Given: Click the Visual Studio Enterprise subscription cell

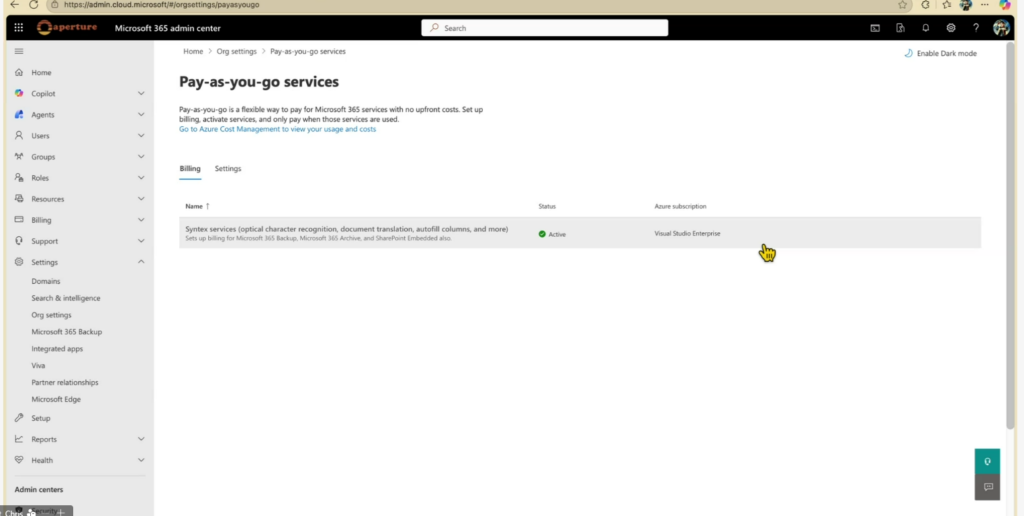Looking at the screenshot, I should 688,233.
